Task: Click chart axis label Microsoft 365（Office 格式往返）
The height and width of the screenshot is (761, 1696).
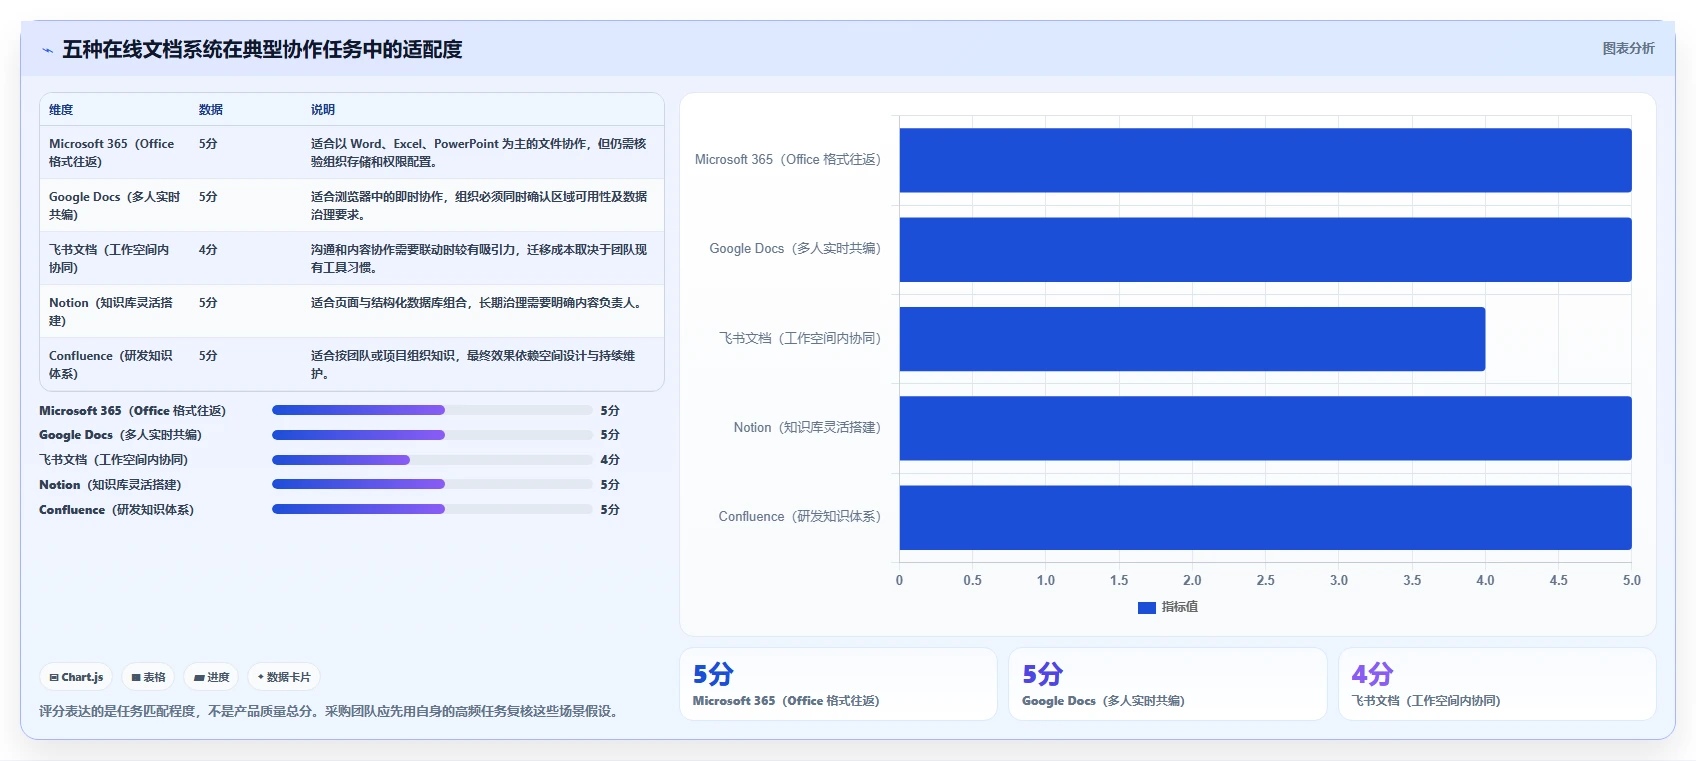Action: pos(788,160)
